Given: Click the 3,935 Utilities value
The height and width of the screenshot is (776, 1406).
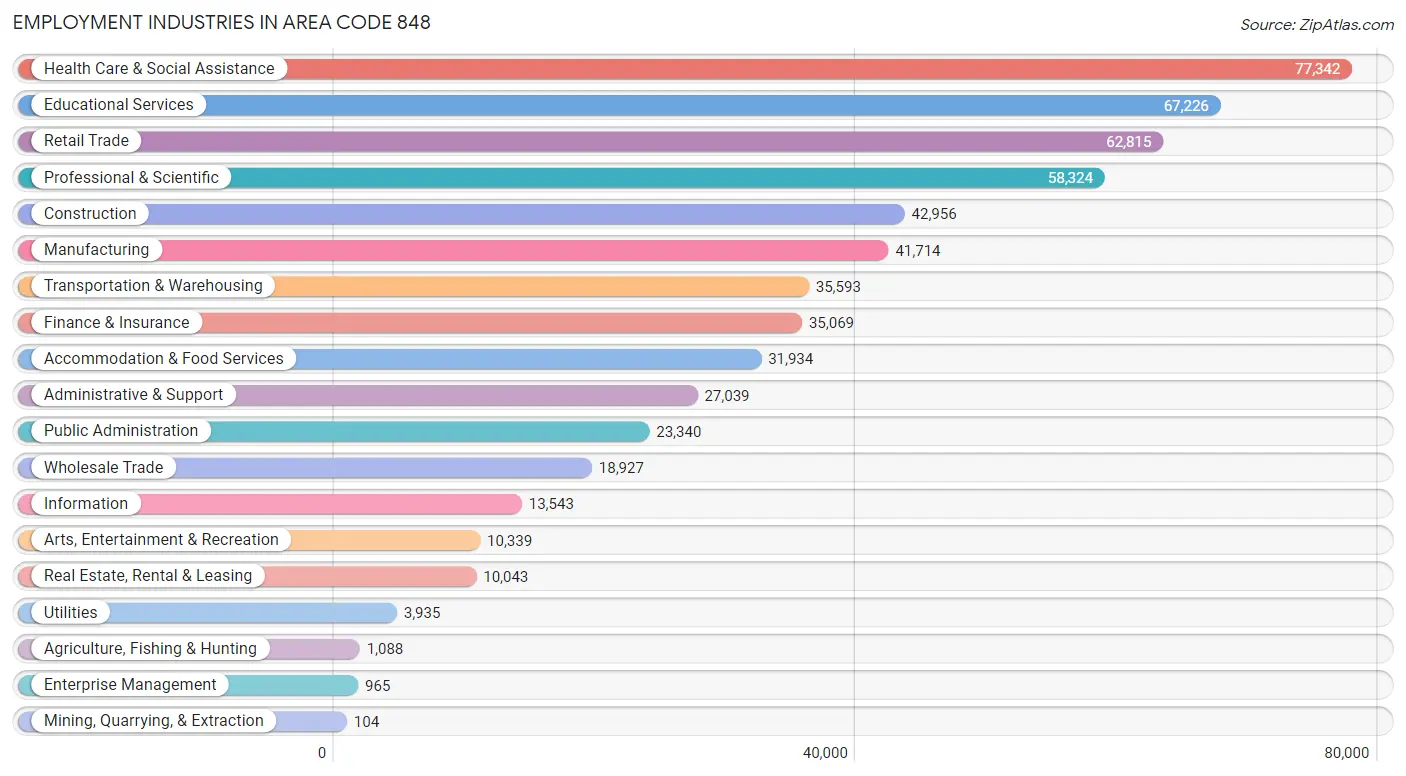Looking at the screenshot, I should coord(422,613).
